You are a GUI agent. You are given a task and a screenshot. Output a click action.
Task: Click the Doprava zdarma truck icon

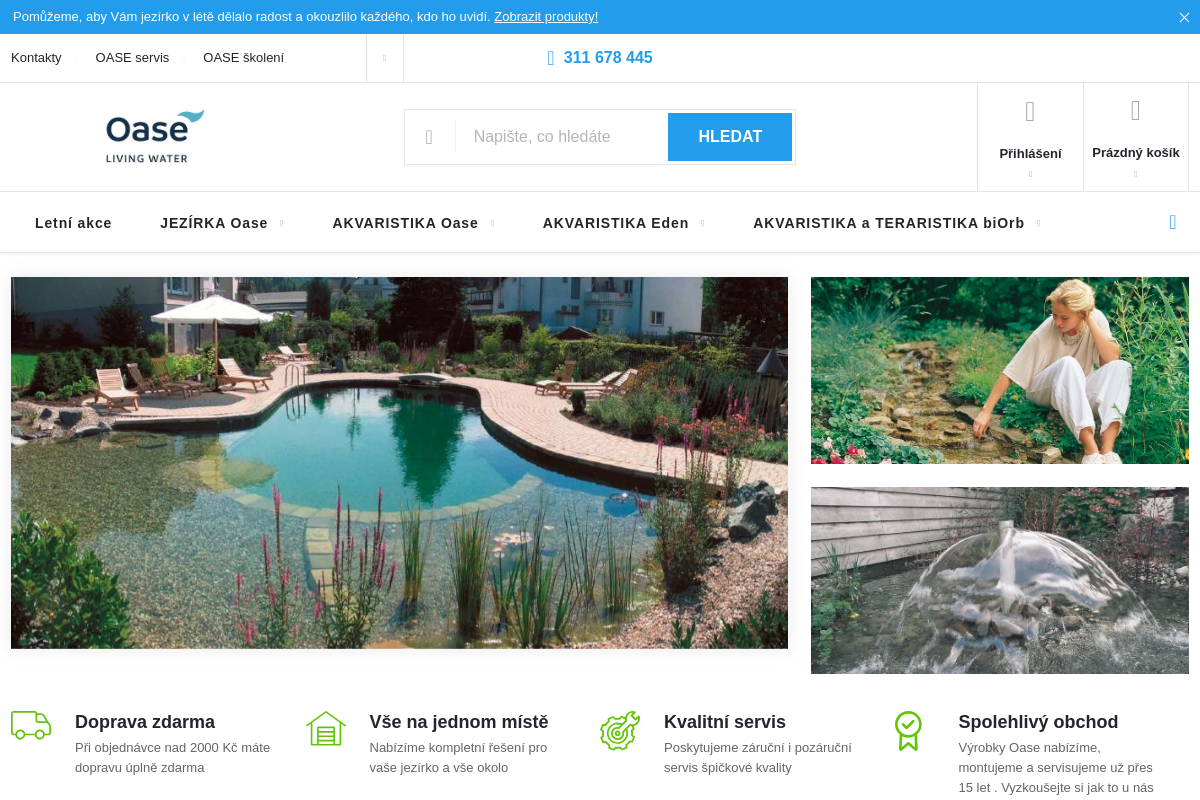[31, 725]
